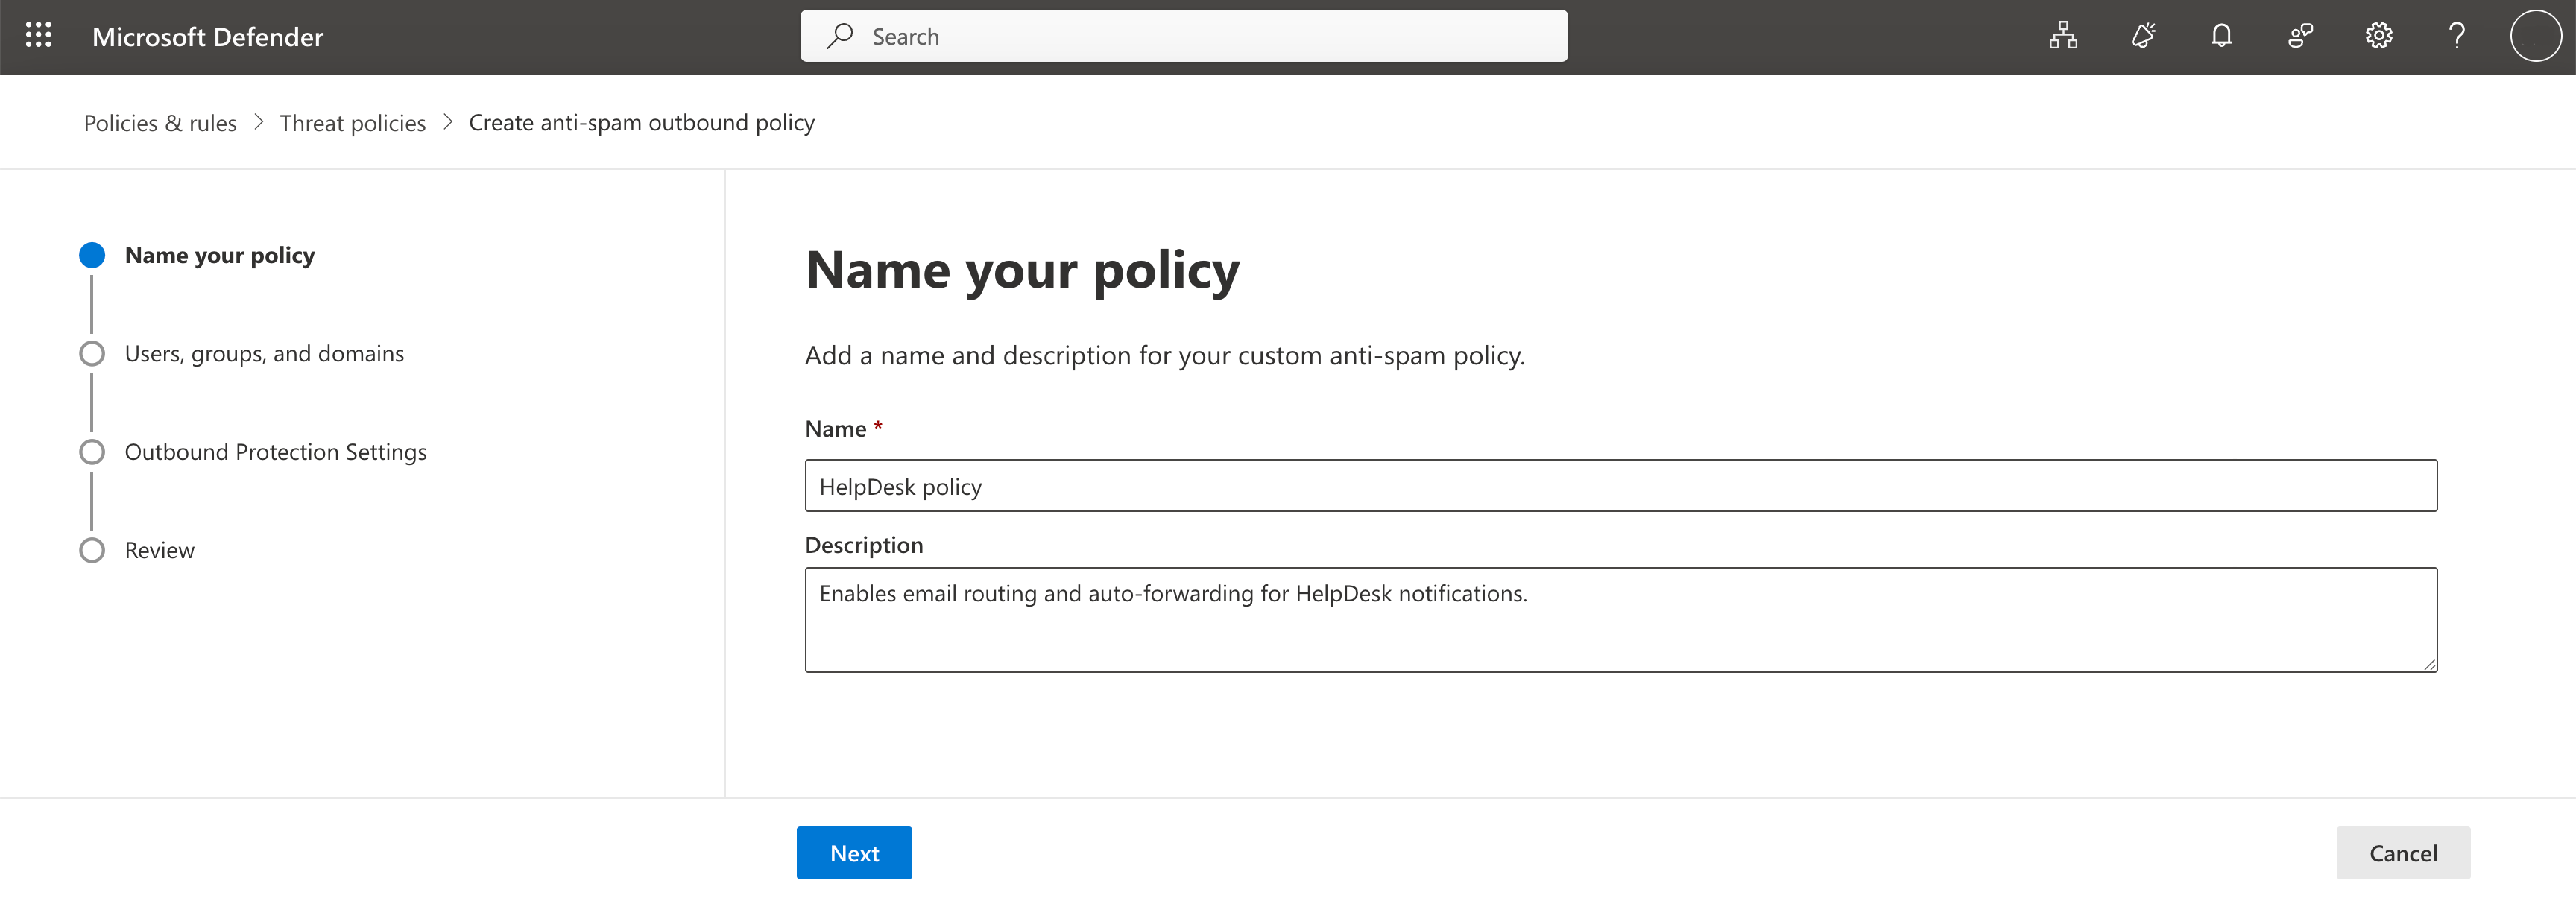The height and width of the screenshot is (898, 2576).
Task: Open notifications bell icon
Action: (x=2221, y=36)
